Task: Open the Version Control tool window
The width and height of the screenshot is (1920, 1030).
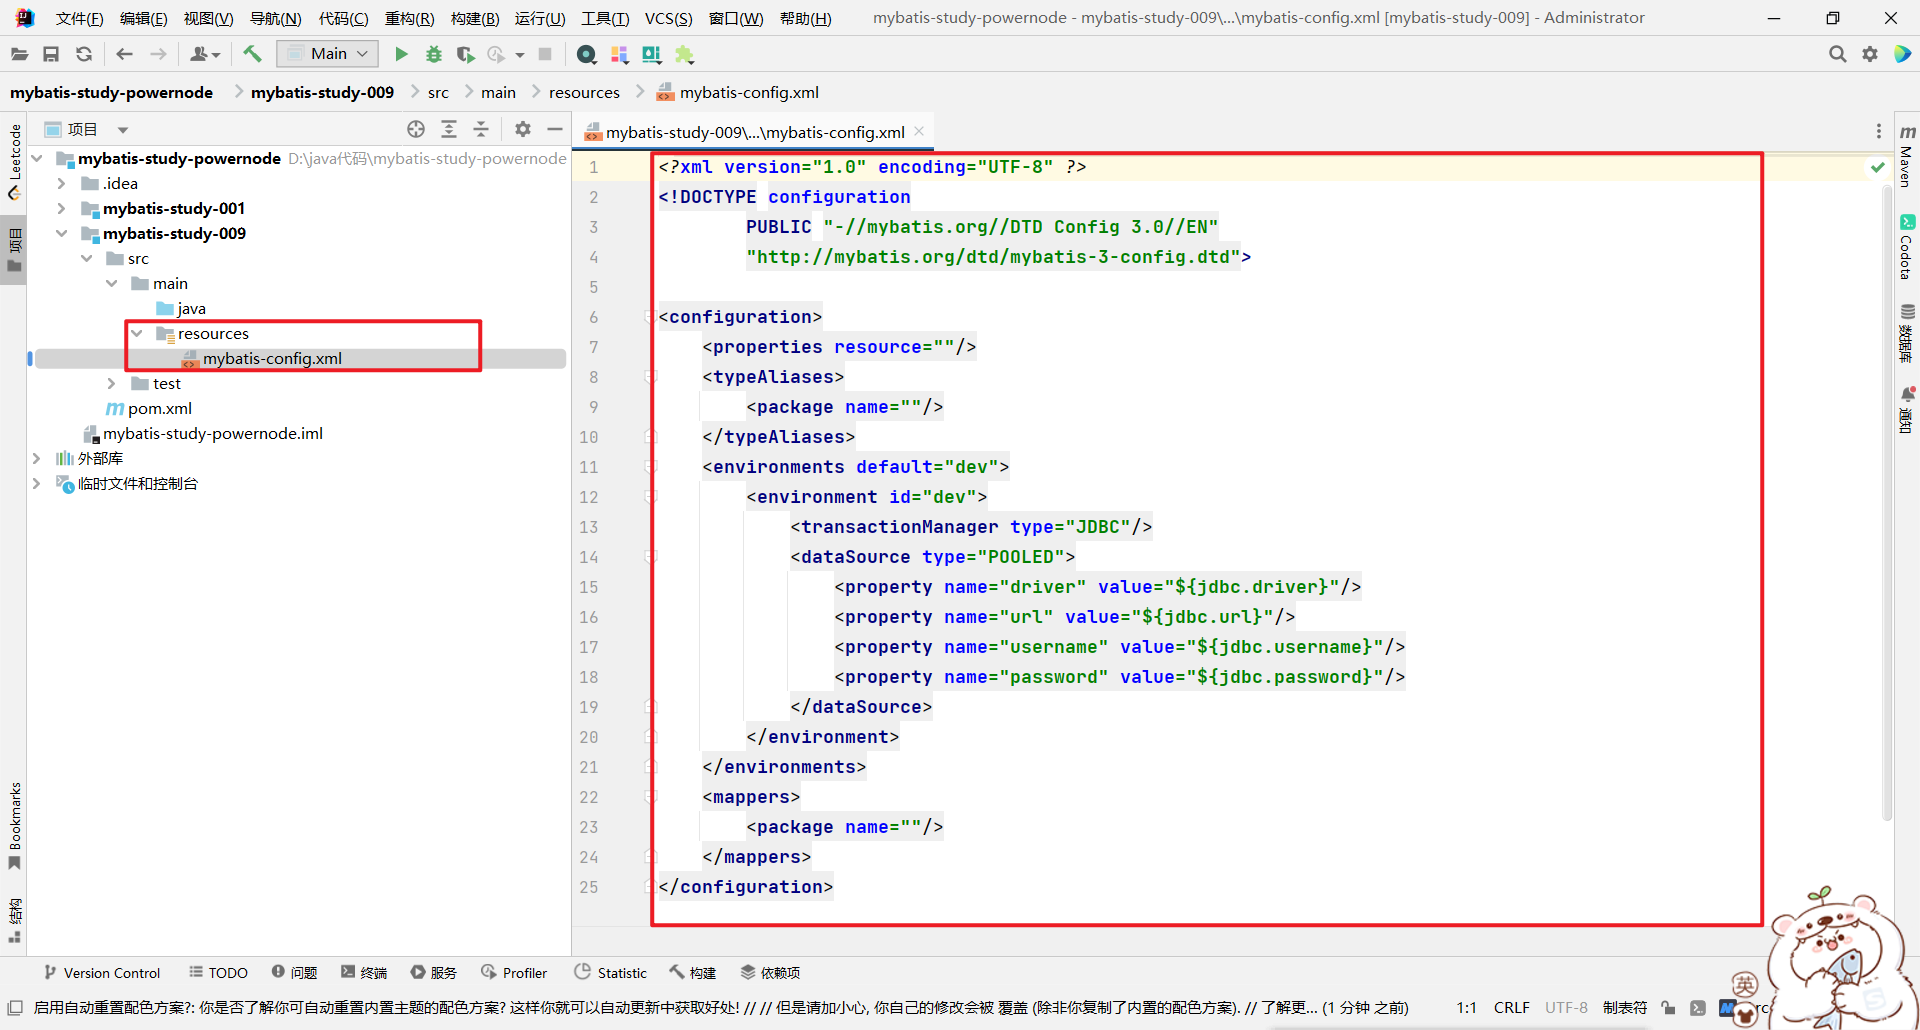Action: tap(102, 973)
